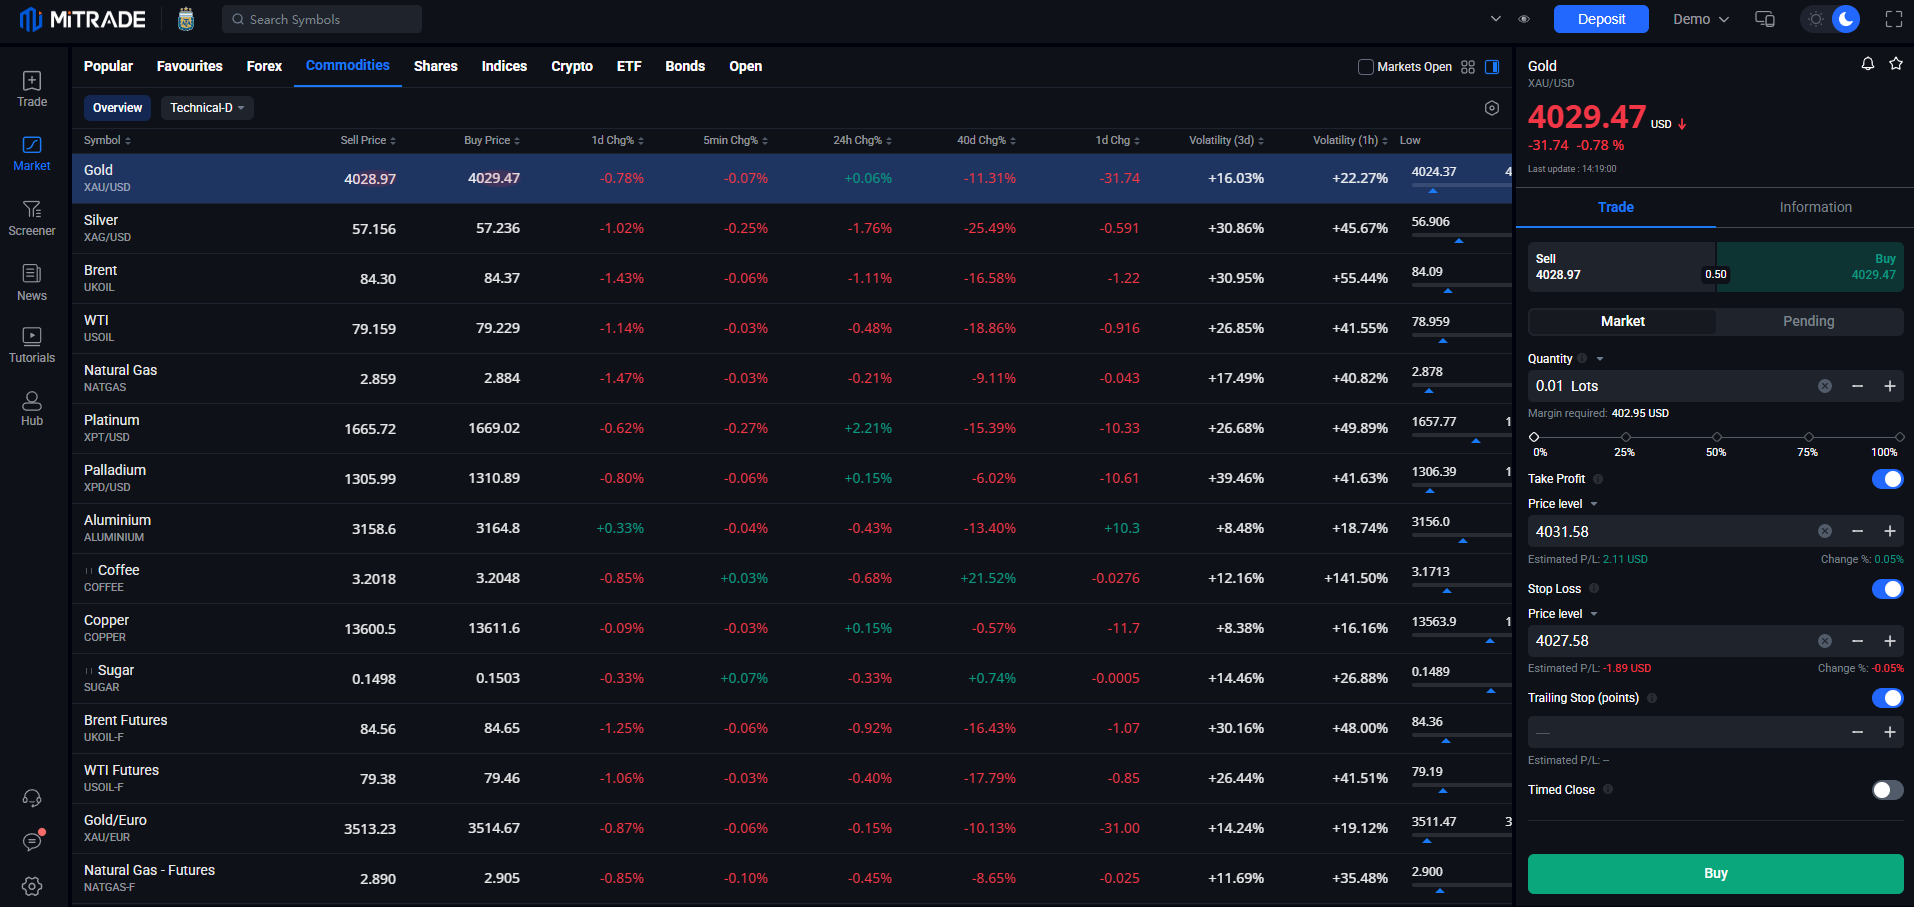1914x907 pixels.
Task: Open the chat messages icon
Action: pos(32,842)
